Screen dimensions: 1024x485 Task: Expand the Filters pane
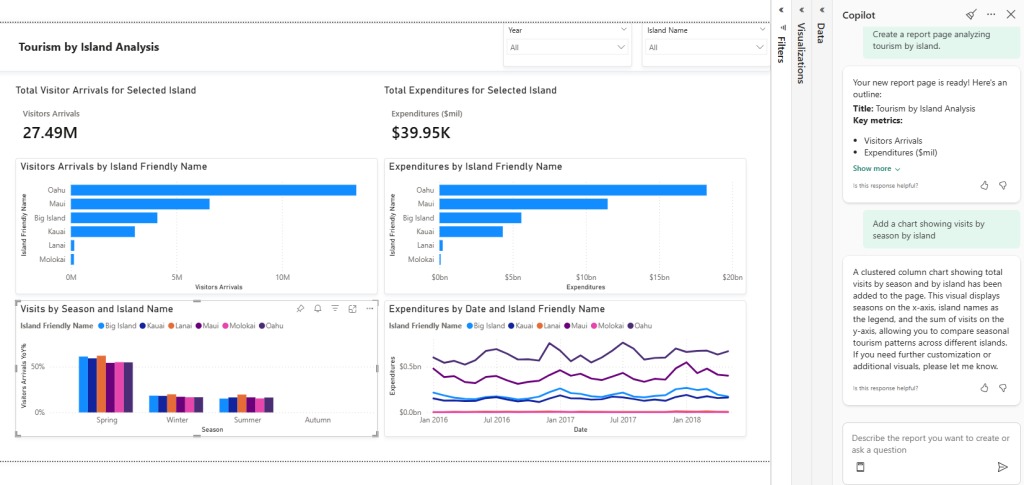tap(781, 11)
